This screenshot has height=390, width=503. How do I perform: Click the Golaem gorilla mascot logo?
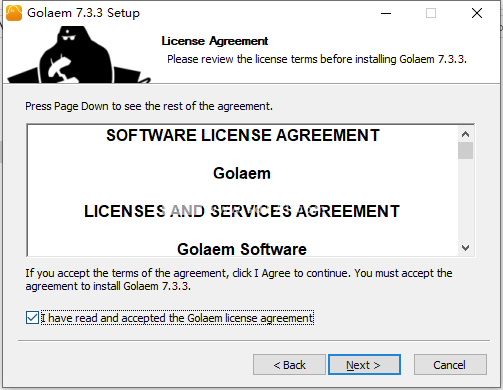(x=78, y=55)
